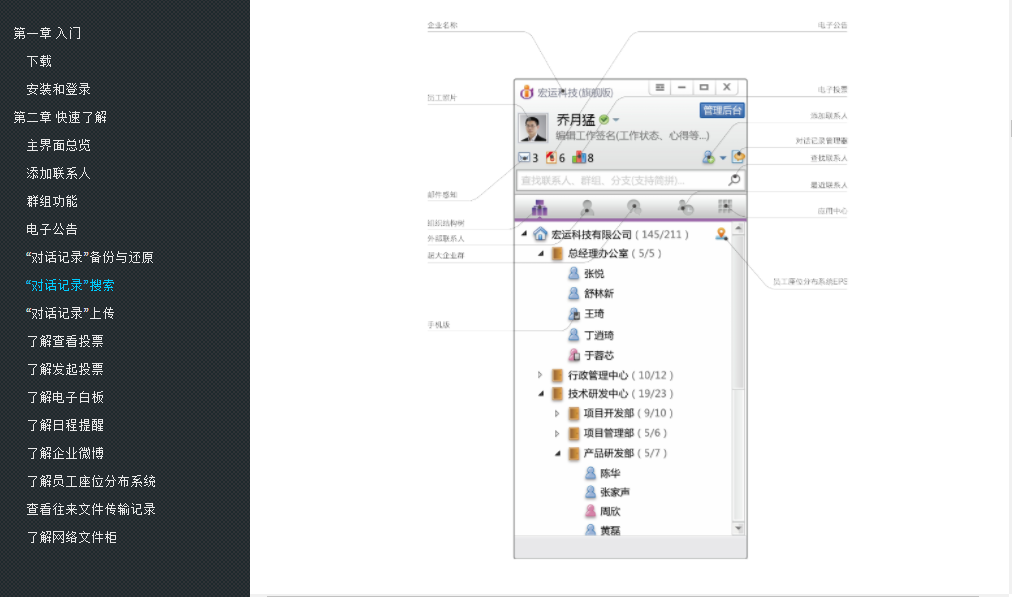Go to 了解查看投票
Viewport: 1012px width, 597px height.
tap(65, 341)
